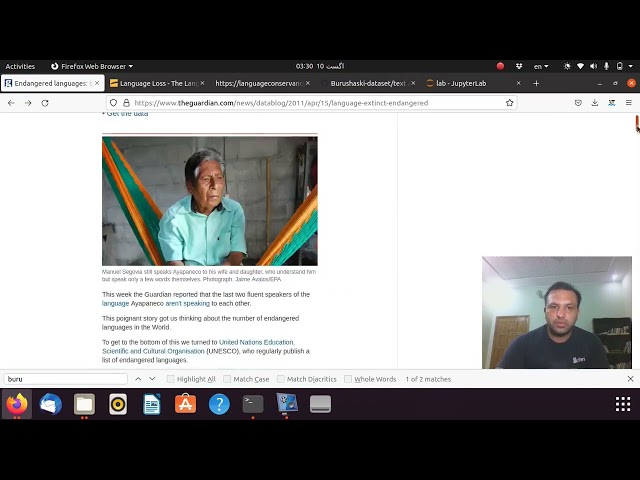Click the extension icon beside downloads
Screen dimensions: 640x480
pyautogui.click(x=611, y=103)
